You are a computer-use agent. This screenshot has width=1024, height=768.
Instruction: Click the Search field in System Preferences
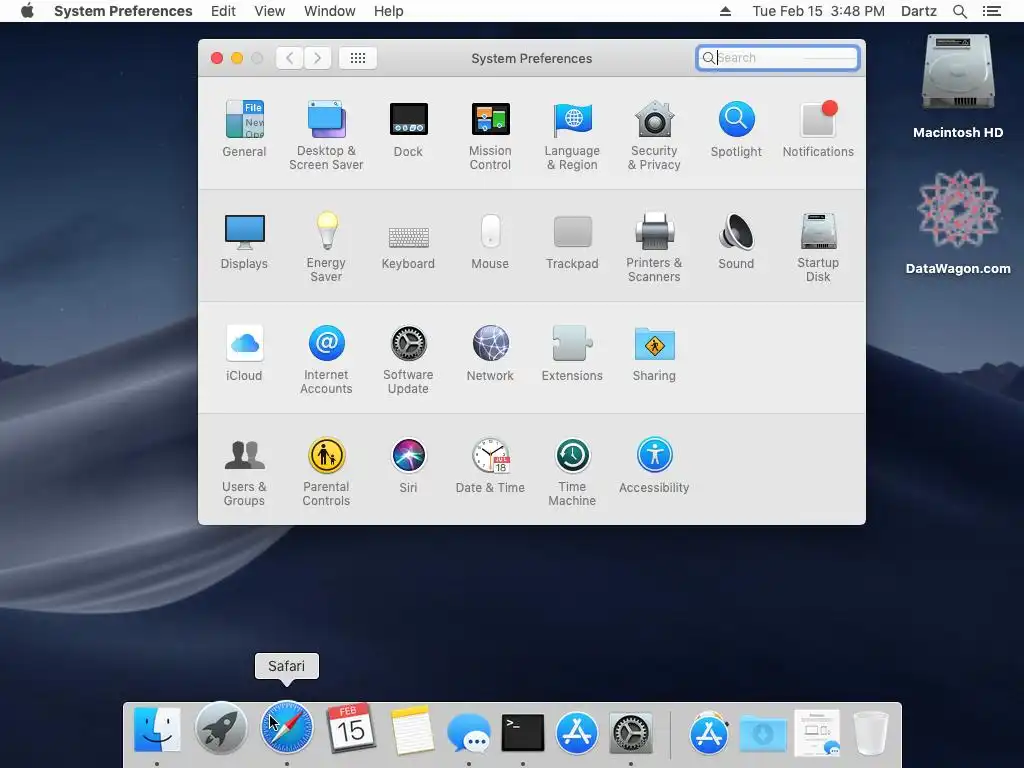pyautogui.click(x=777, y=58)
